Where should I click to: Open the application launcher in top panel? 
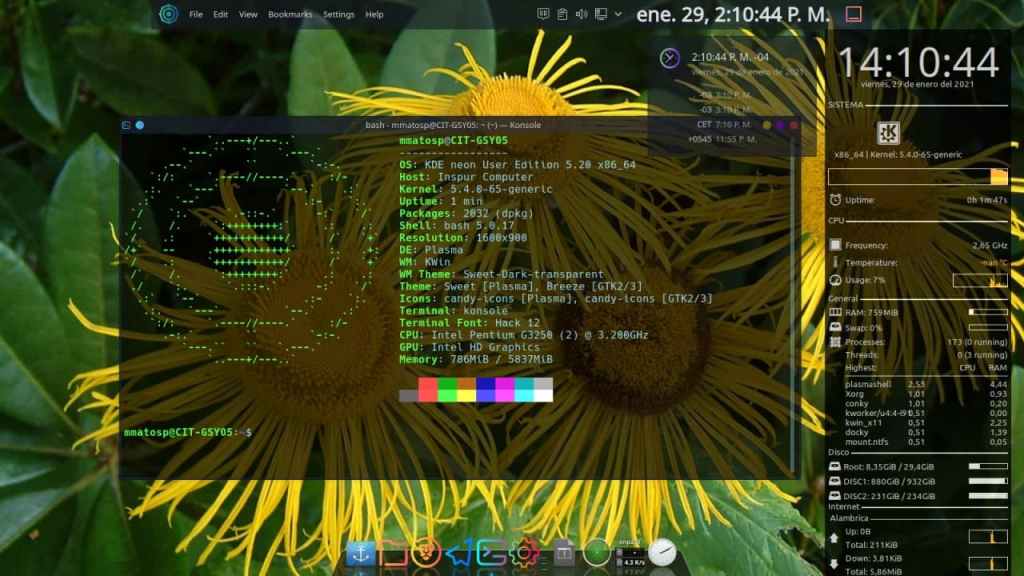click(168, 14)
